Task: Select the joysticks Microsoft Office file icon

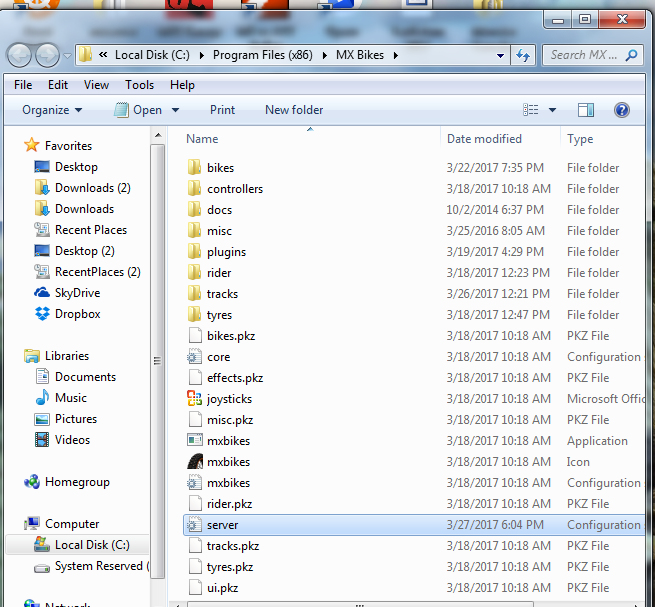Action: pyautogui.click(x=194, y=398)
